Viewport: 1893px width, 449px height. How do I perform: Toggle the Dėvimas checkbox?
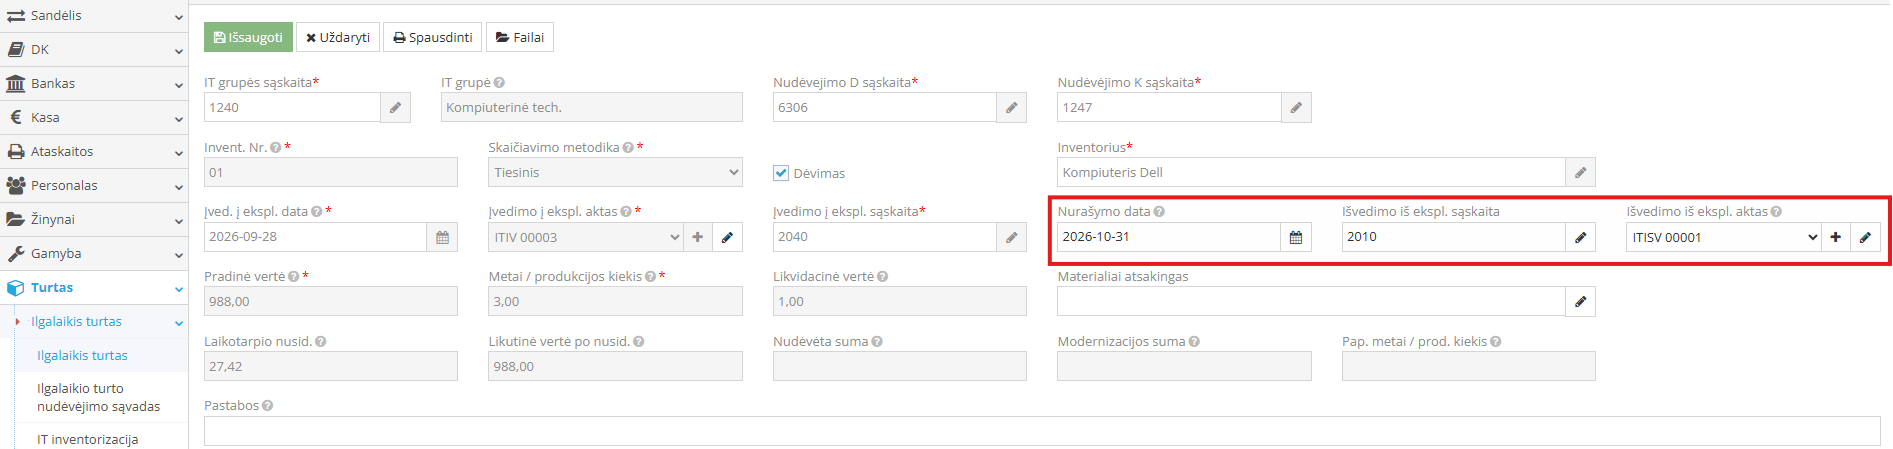click(x=782, y=173)
